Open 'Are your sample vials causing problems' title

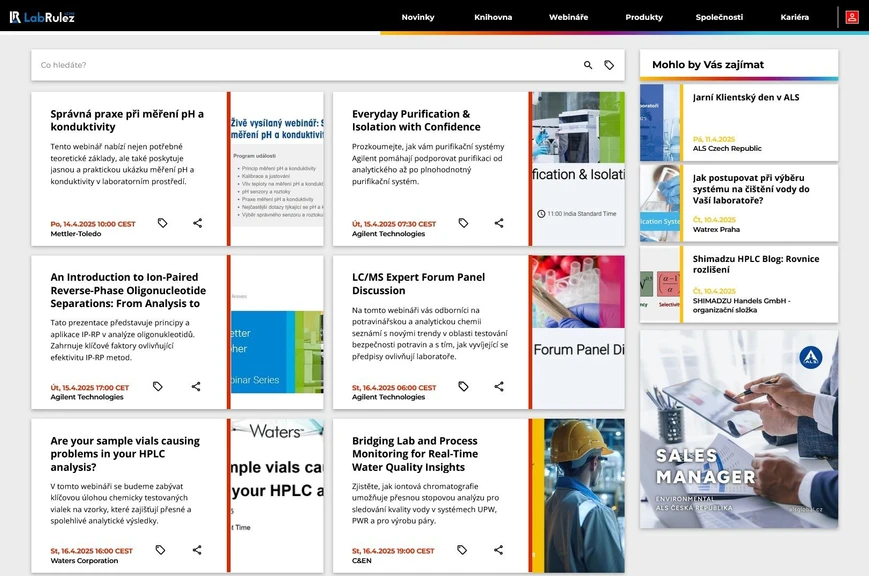click(x=125, y=453)
